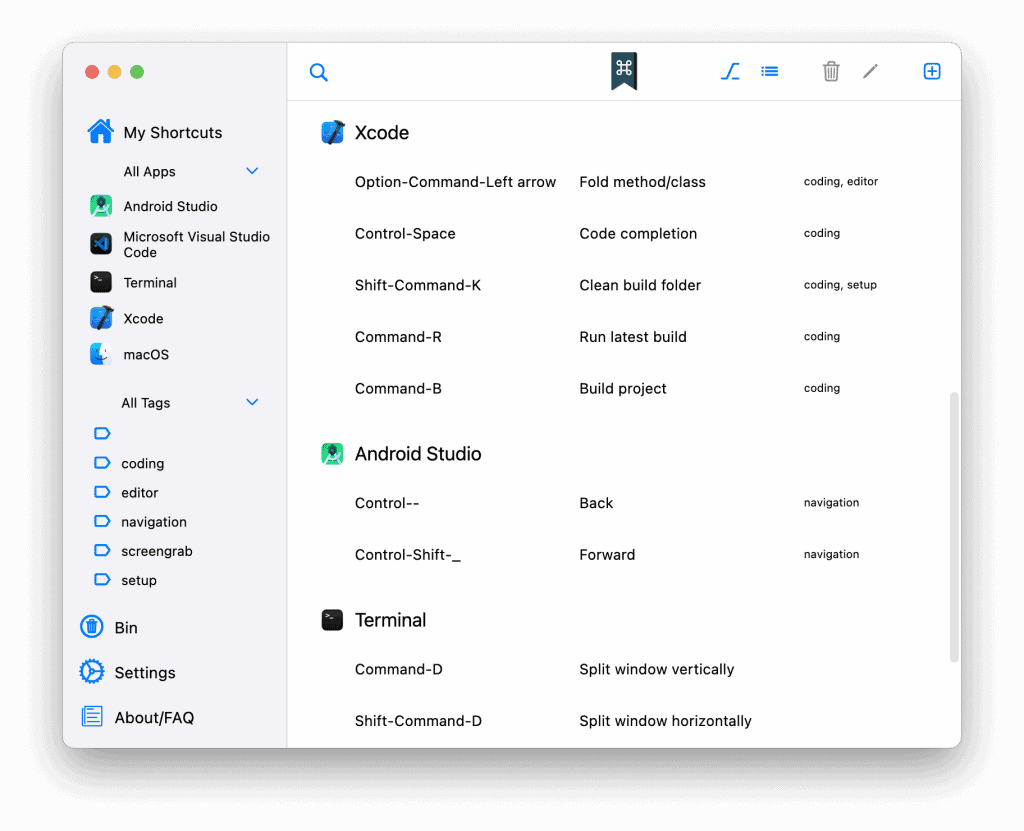Click the Settings gear icon
The width and height of the screenshot is (1024, 831).
(x=91, y=672)
